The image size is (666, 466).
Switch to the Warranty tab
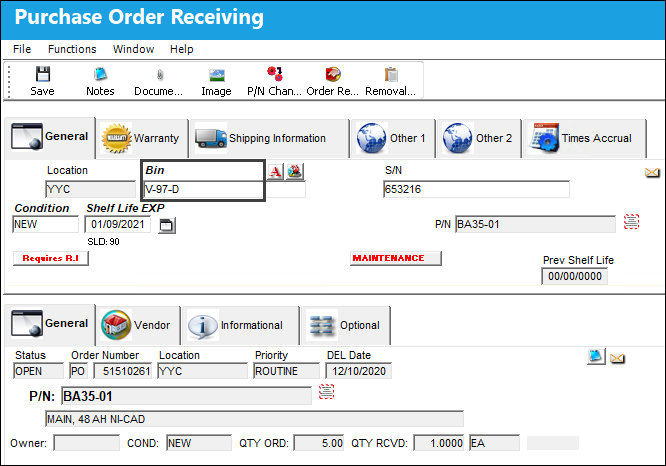(141, 138)
